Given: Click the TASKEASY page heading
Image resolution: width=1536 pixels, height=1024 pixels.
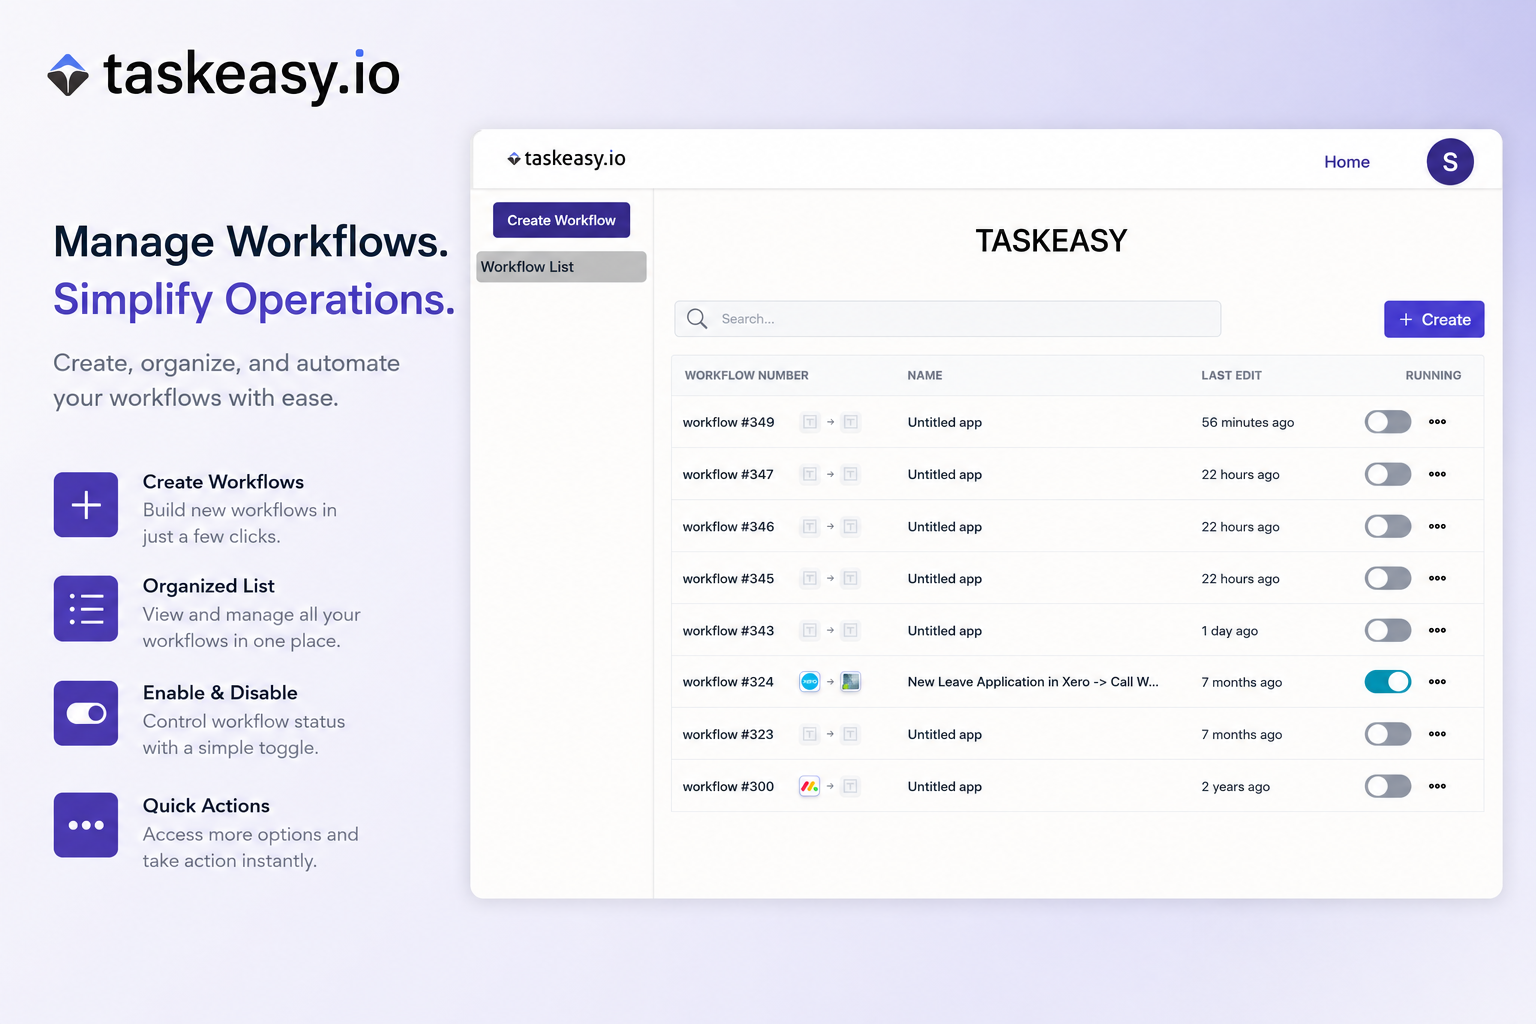Looking at the screenshot, I should click(1051, 241).
